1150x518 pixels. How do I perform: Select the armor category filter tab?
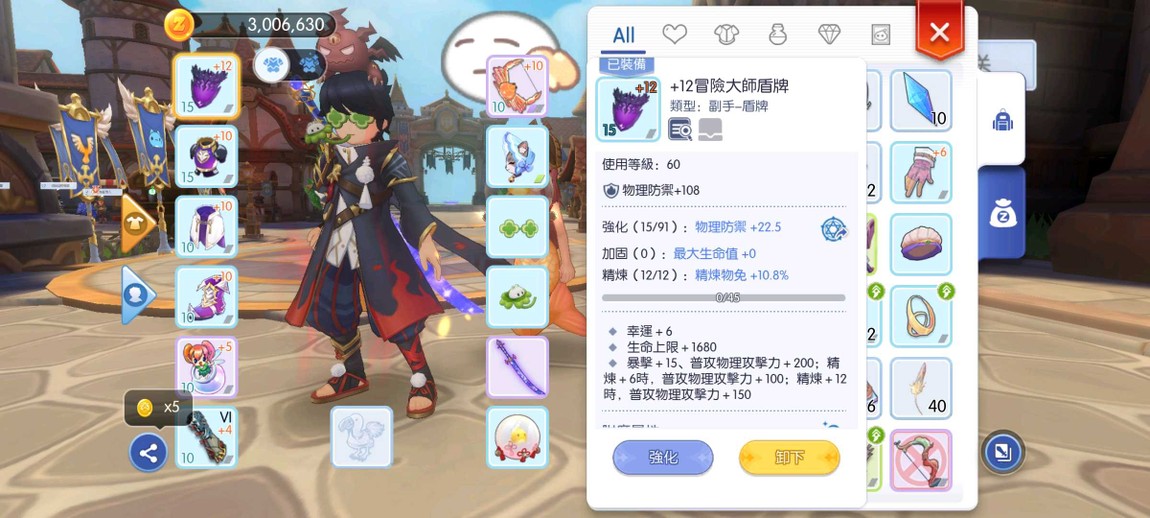click(726, 34)
